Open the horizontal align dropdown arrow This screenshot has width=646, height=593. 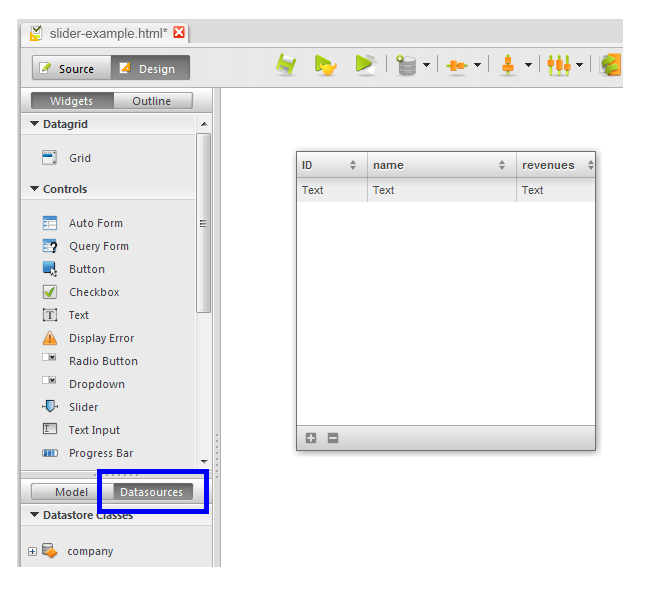(x=477, y=65)
